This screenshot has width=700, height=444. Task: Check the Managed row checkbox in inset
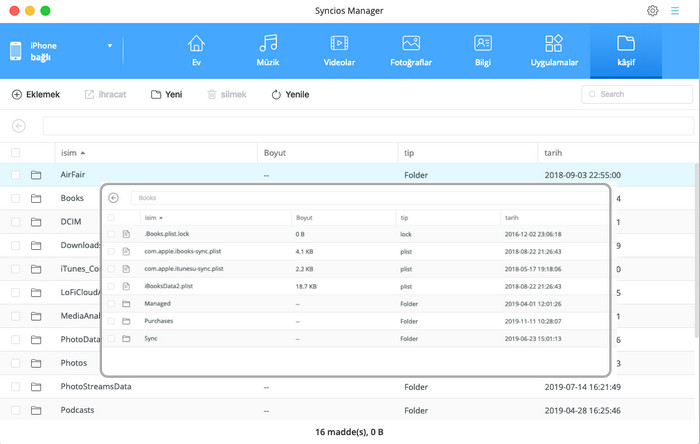click(x=111, y=303)
